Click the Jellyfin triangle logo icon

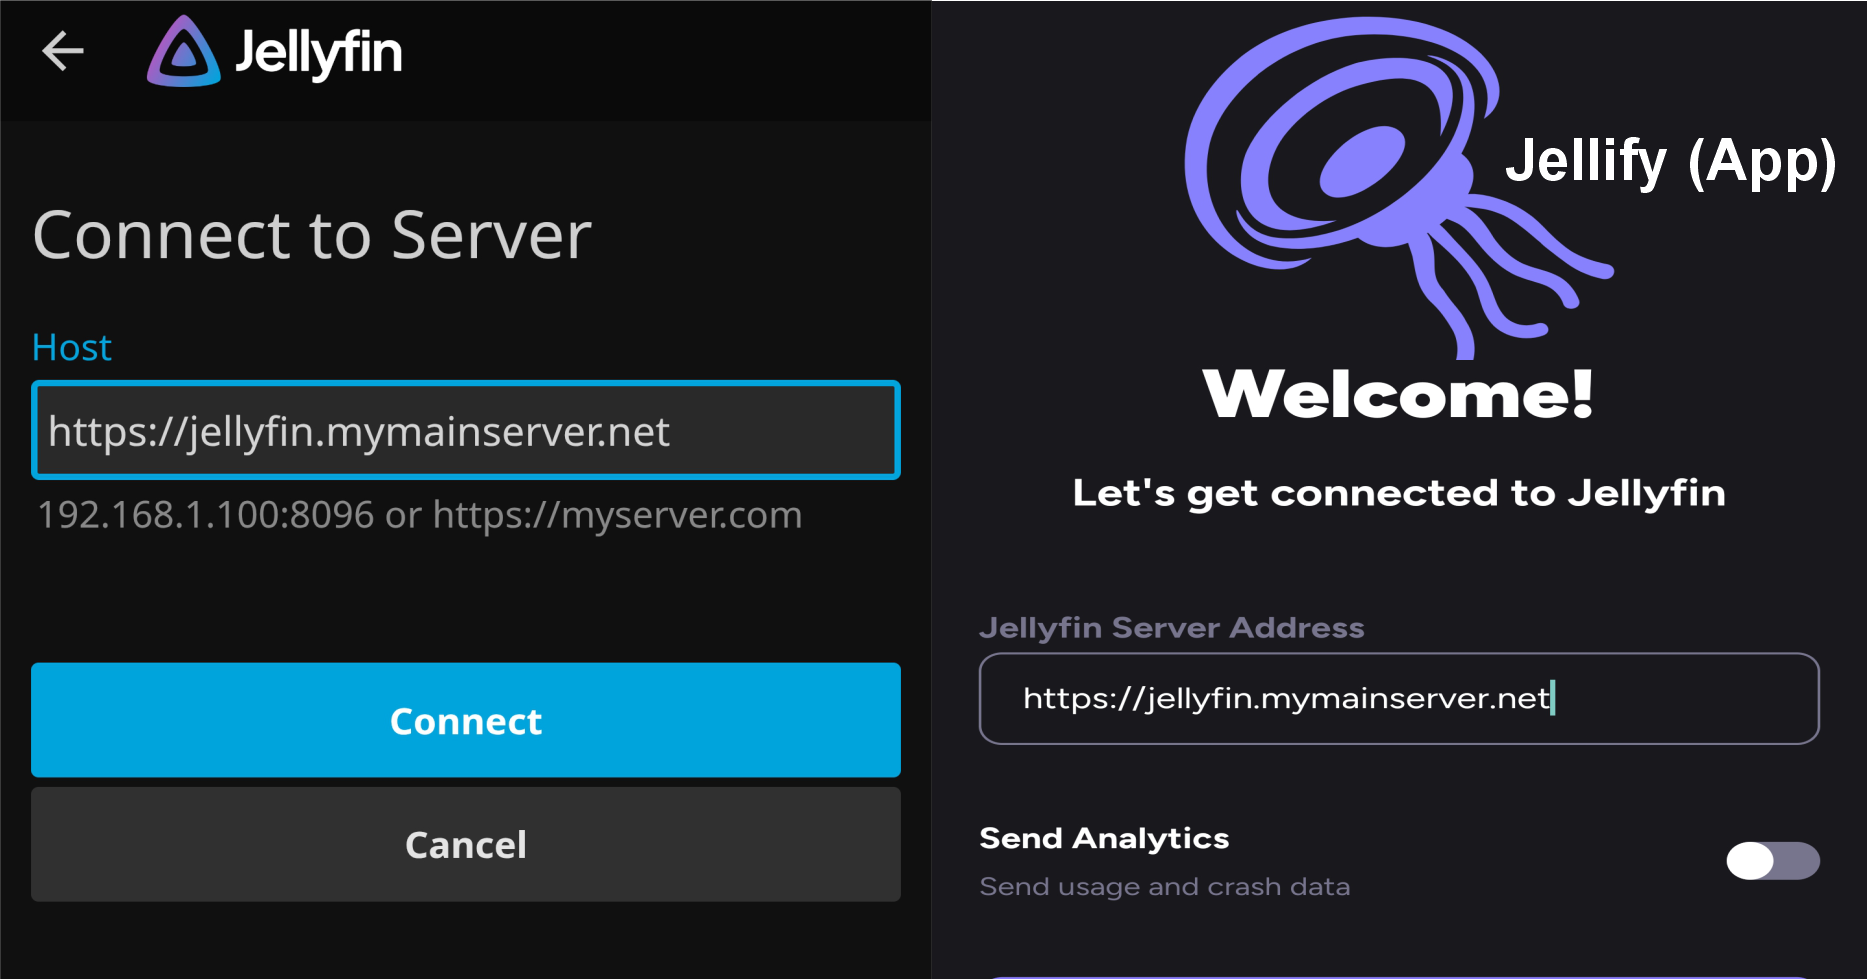pos(184,51)
